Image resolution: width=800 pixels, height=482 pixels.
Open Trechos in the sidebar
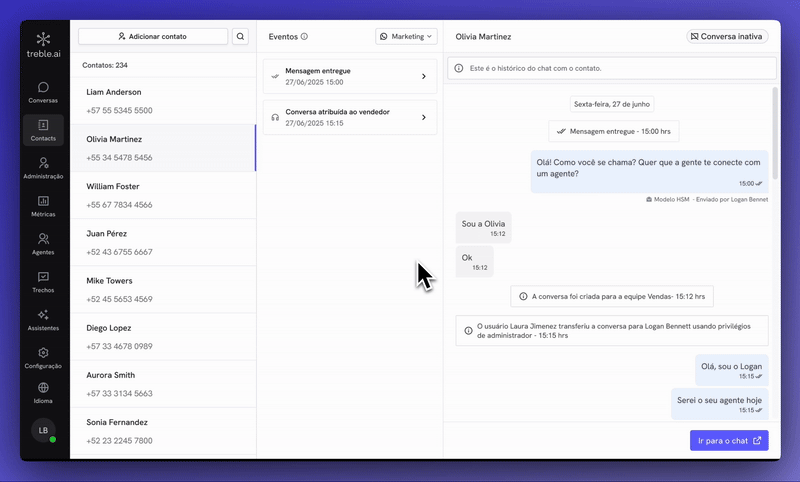coord(43,282)
